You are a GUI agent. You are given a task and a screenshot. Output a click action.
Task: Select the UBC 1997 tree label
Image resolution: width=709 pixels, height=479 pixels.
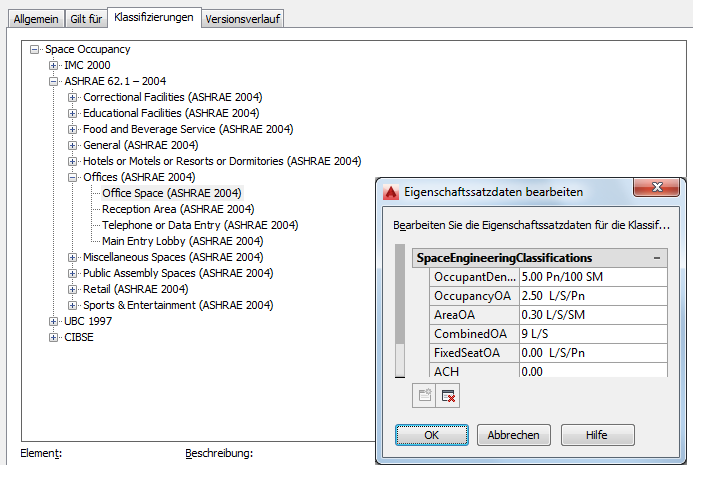point(88,321)
